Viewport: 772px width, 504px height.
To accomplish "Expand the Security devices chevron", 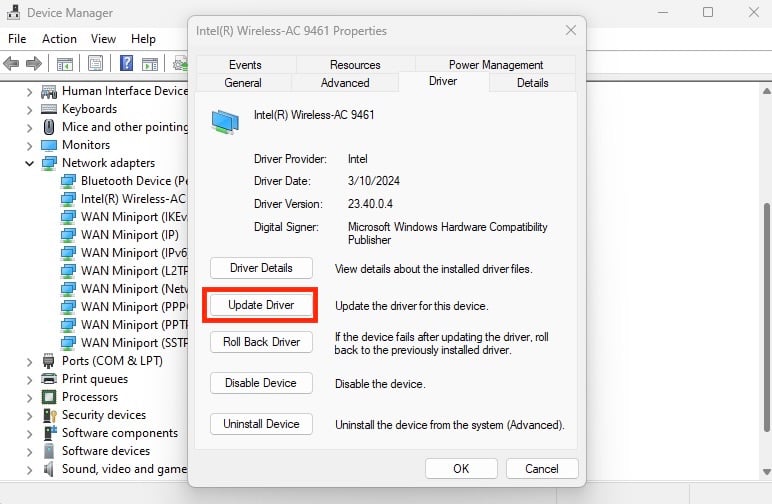I will (30, 416).
